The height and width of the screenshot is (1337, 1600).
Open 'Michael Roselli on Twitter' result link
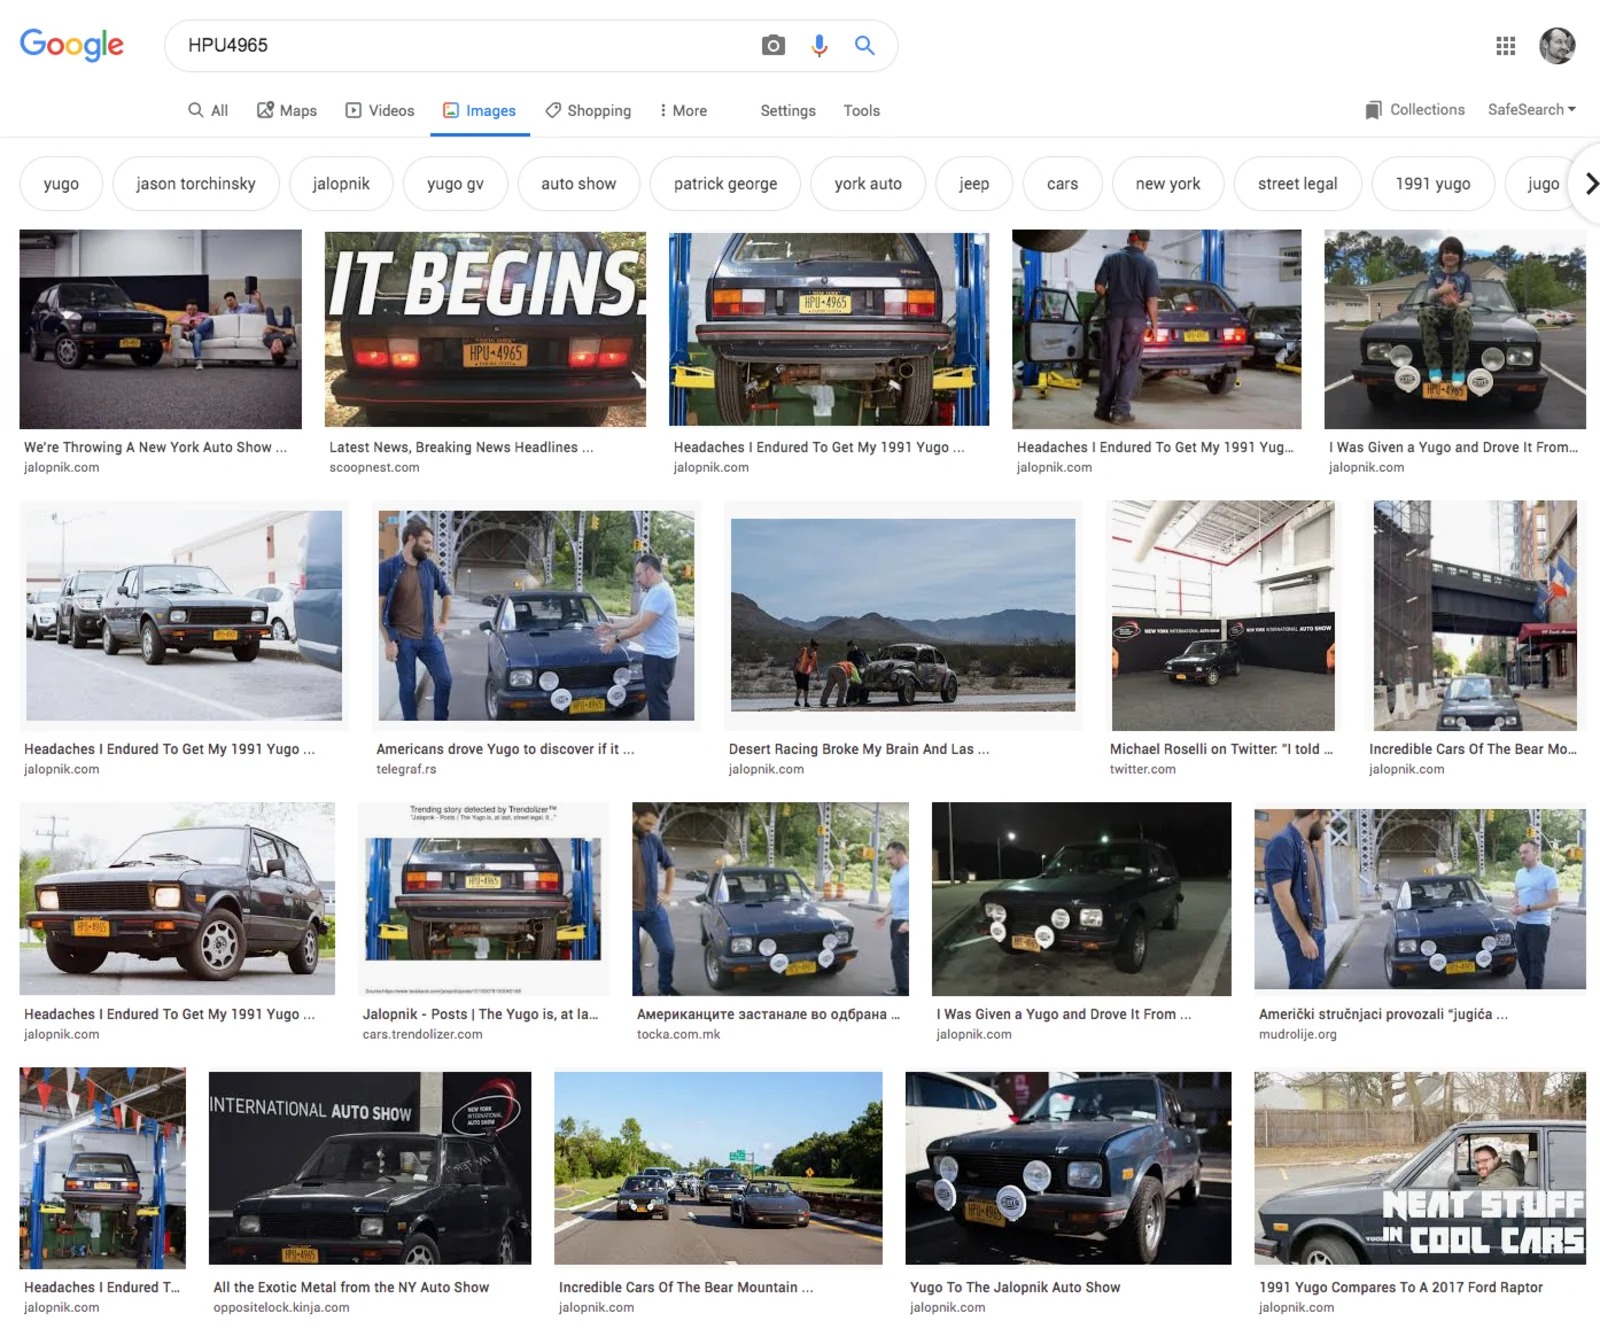[1221, 749]
